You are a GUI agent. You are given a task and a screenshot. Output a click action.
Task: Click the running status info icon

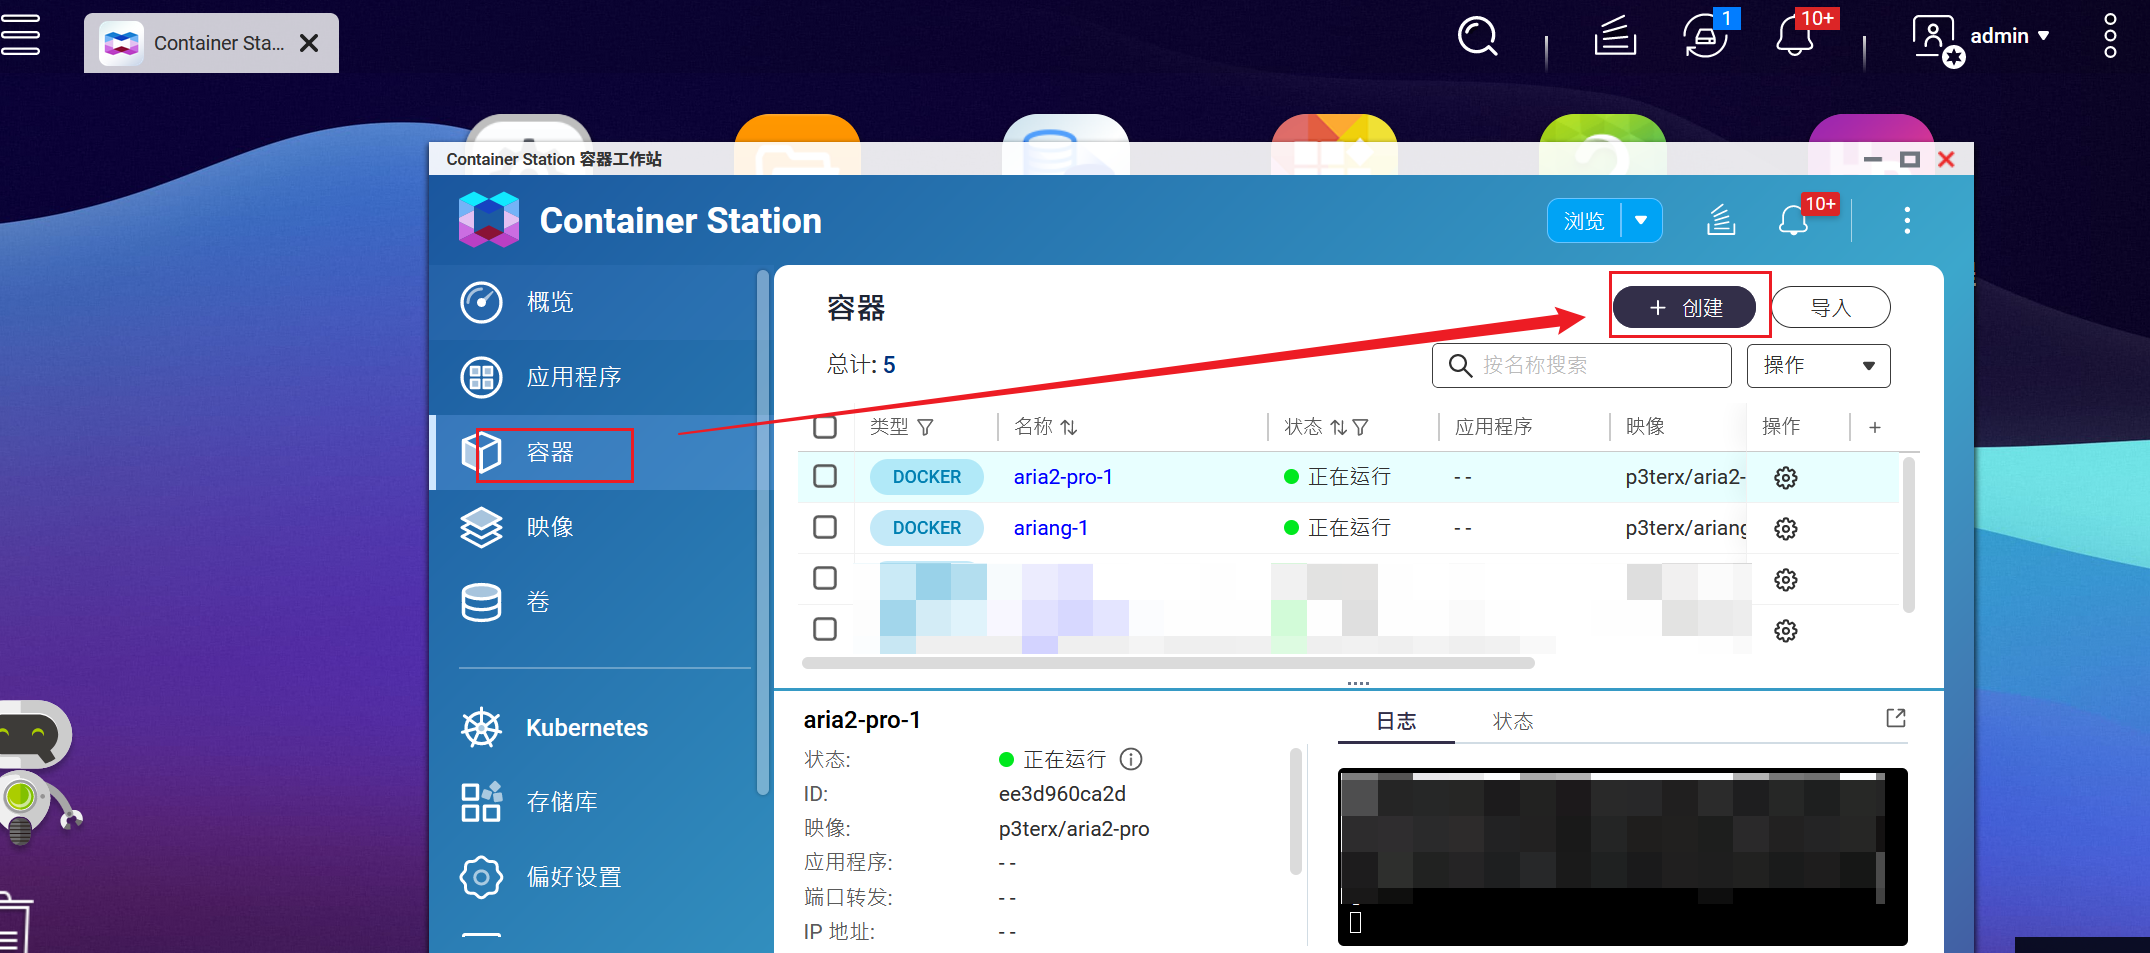point(1131,759)
